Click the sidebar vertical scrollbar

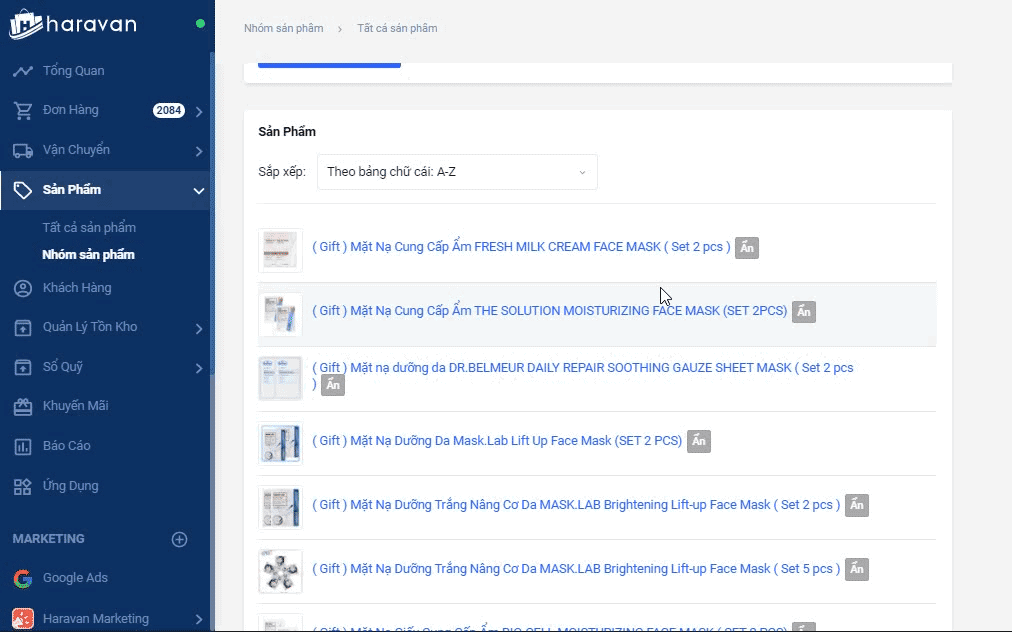(212, 213)
